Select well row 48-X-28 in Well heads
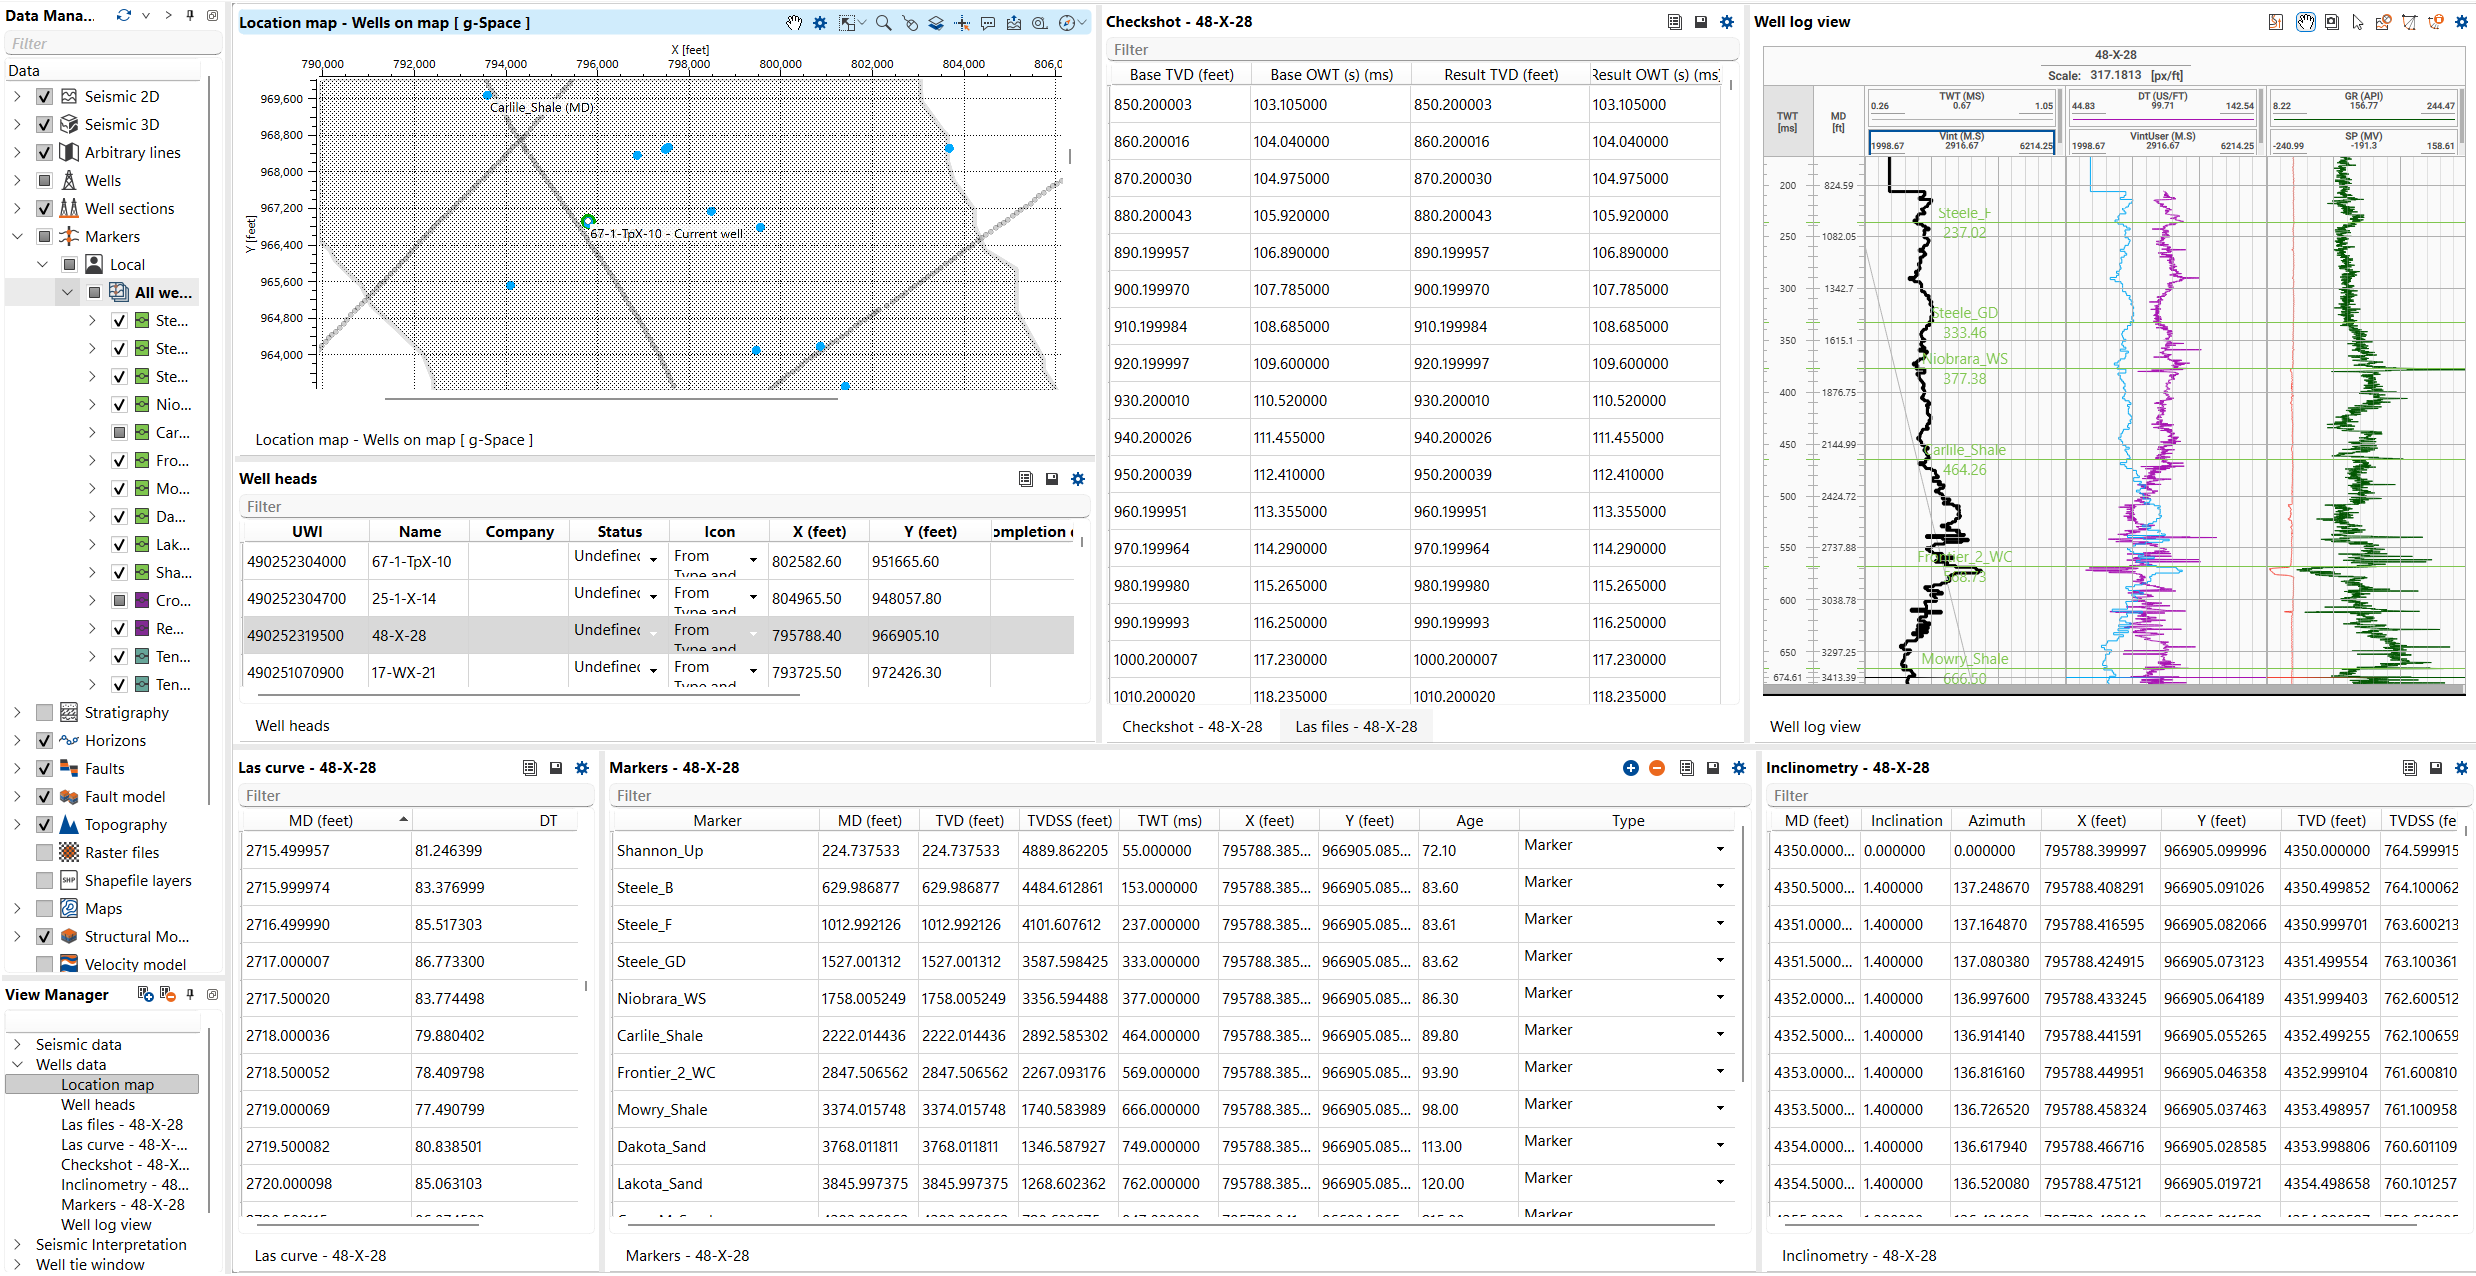2476x1276 pixels. click(658, 636)
